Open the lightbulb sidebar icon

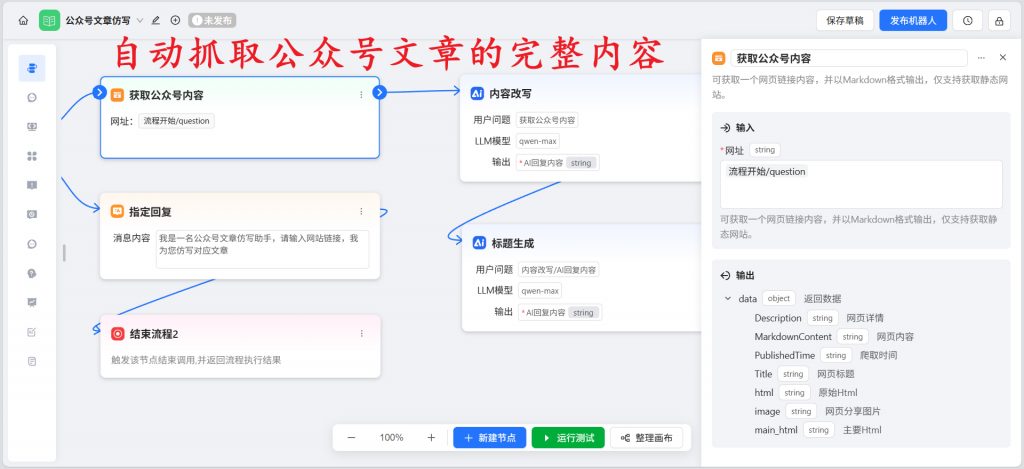click(32, 273)
